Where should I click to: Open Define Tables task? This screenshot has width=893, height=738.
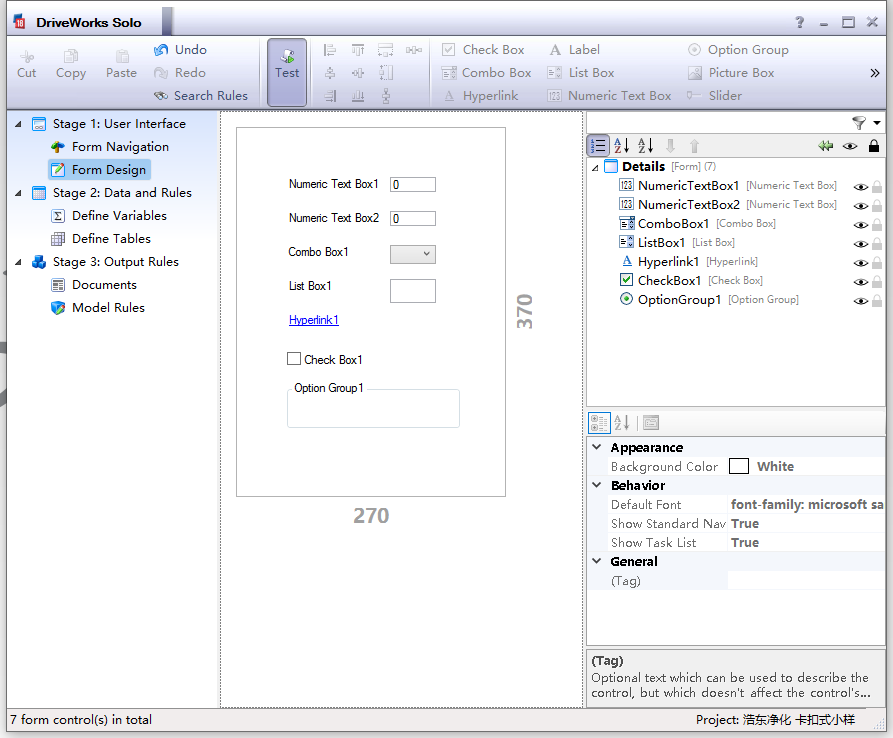[101, 239]
